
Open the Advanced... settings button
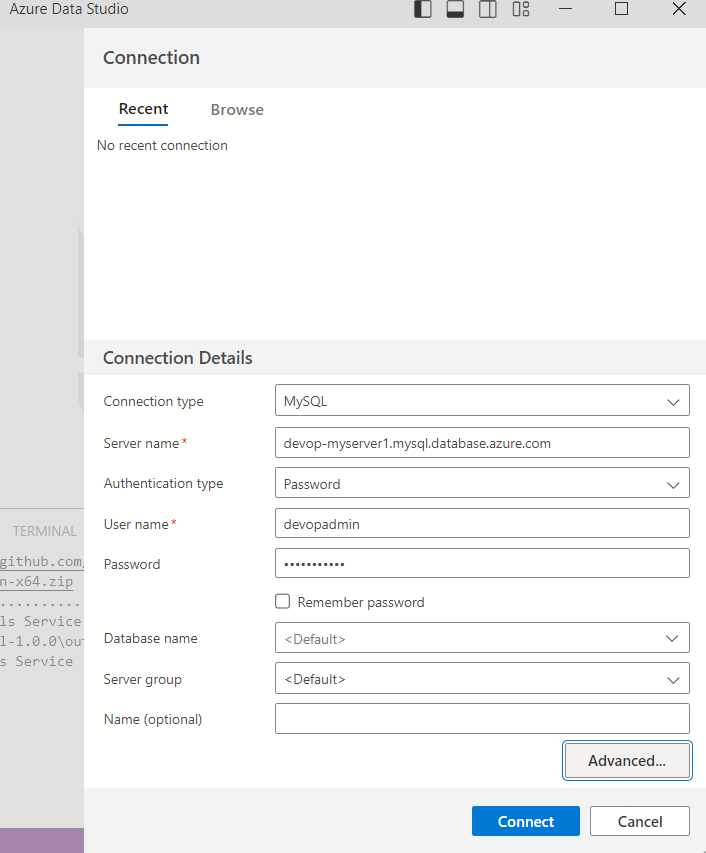[x=627, y=761]
